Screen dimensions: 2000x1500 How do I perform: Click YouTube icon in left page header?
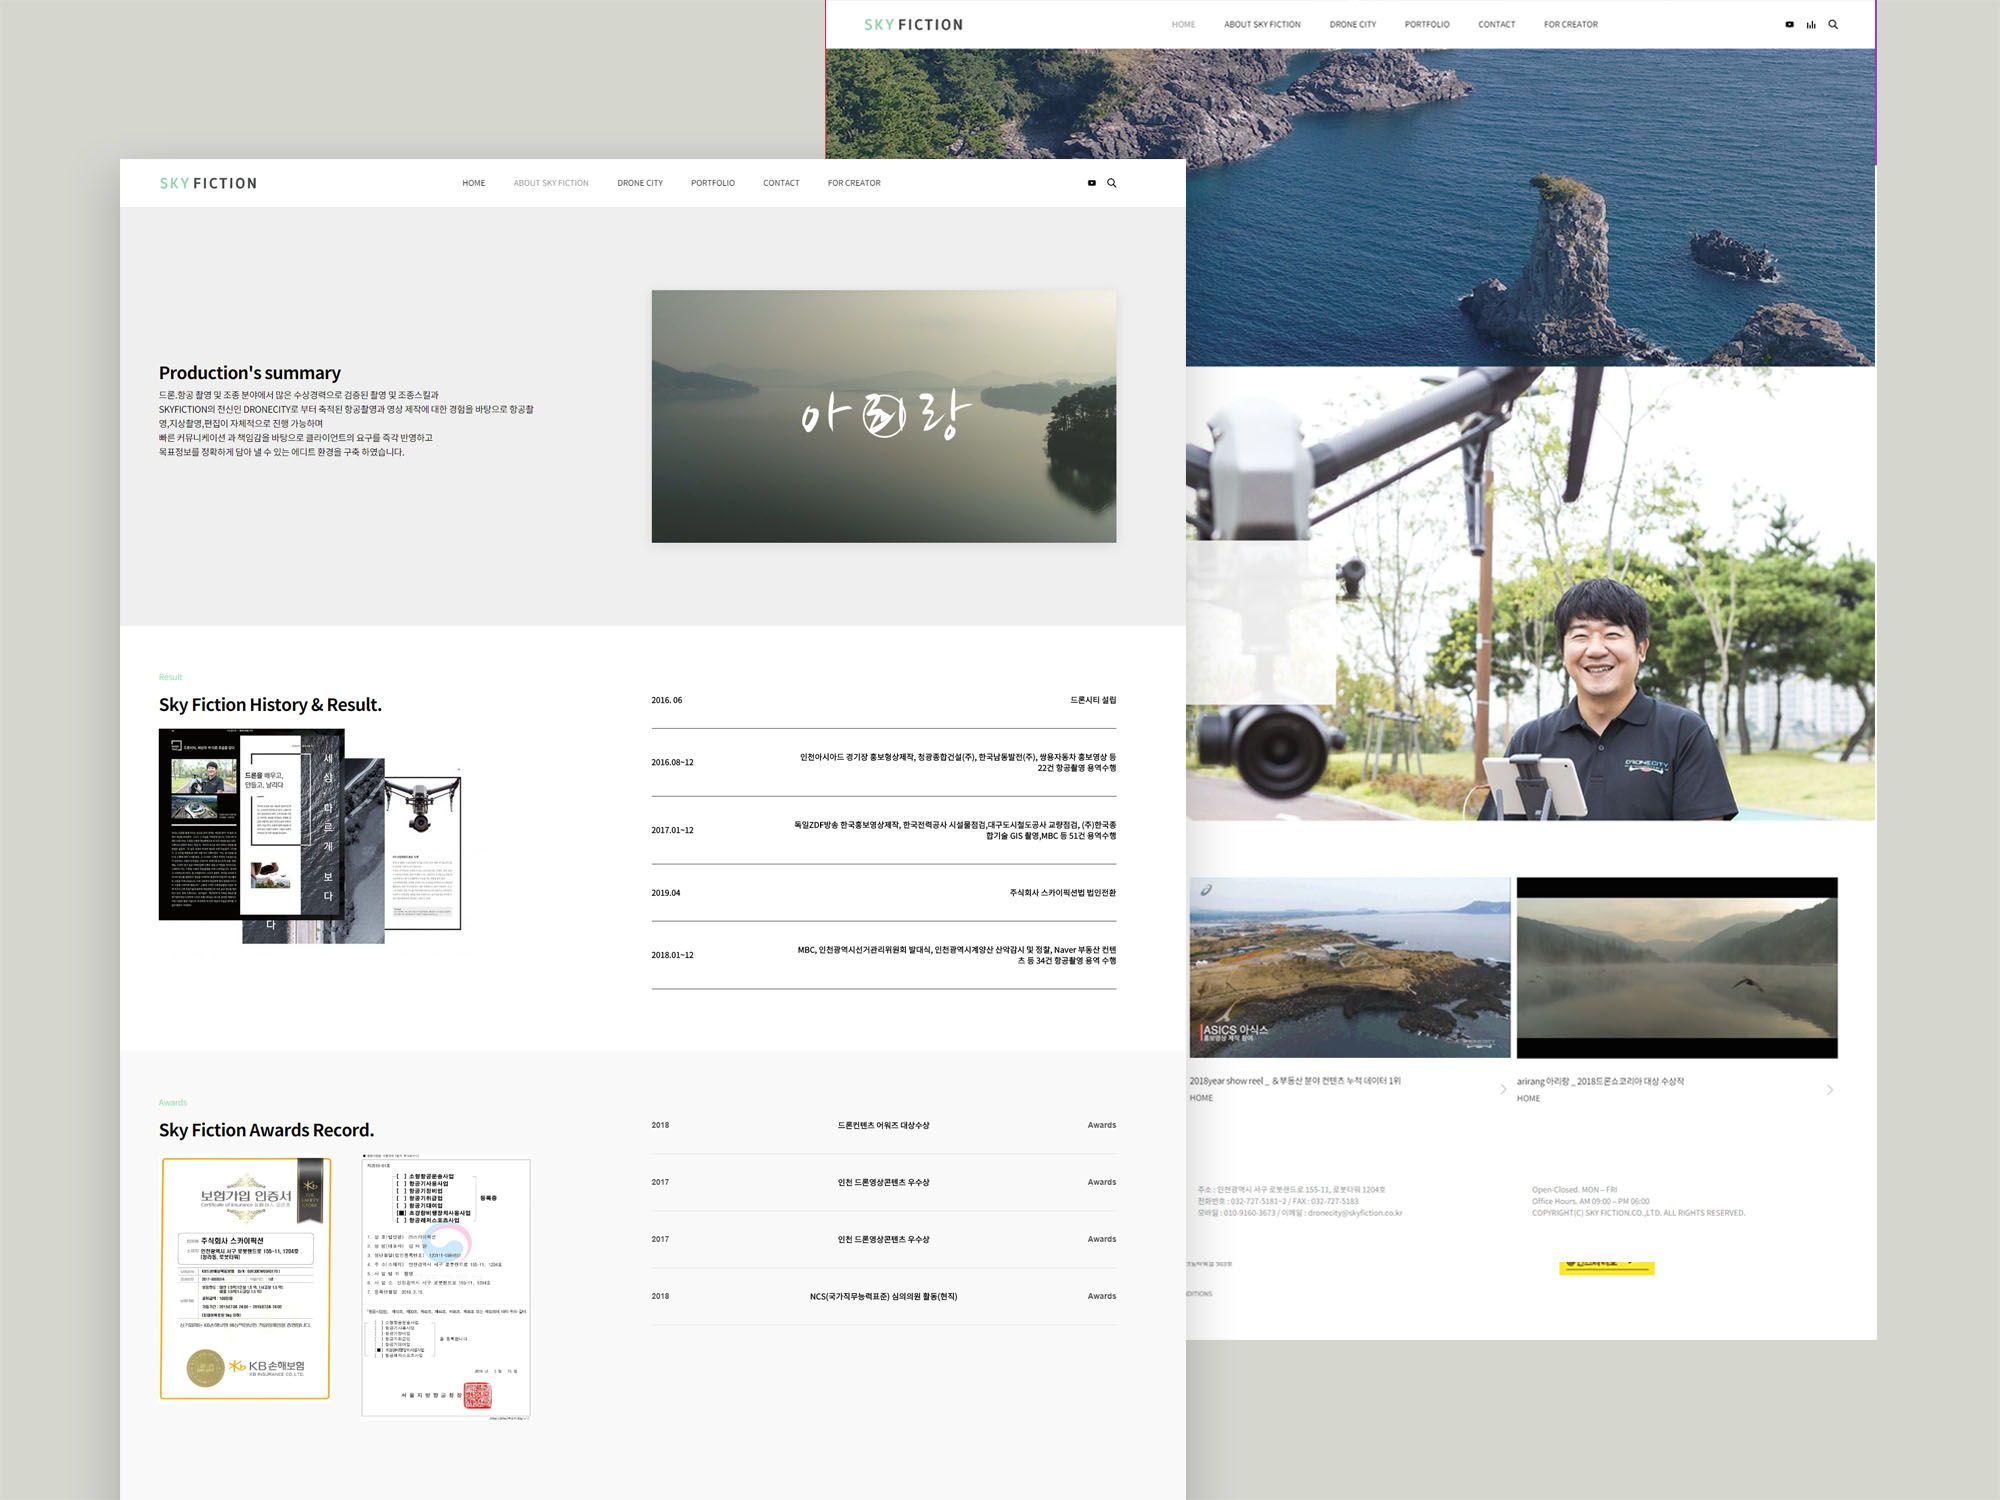coord(1091,183)
